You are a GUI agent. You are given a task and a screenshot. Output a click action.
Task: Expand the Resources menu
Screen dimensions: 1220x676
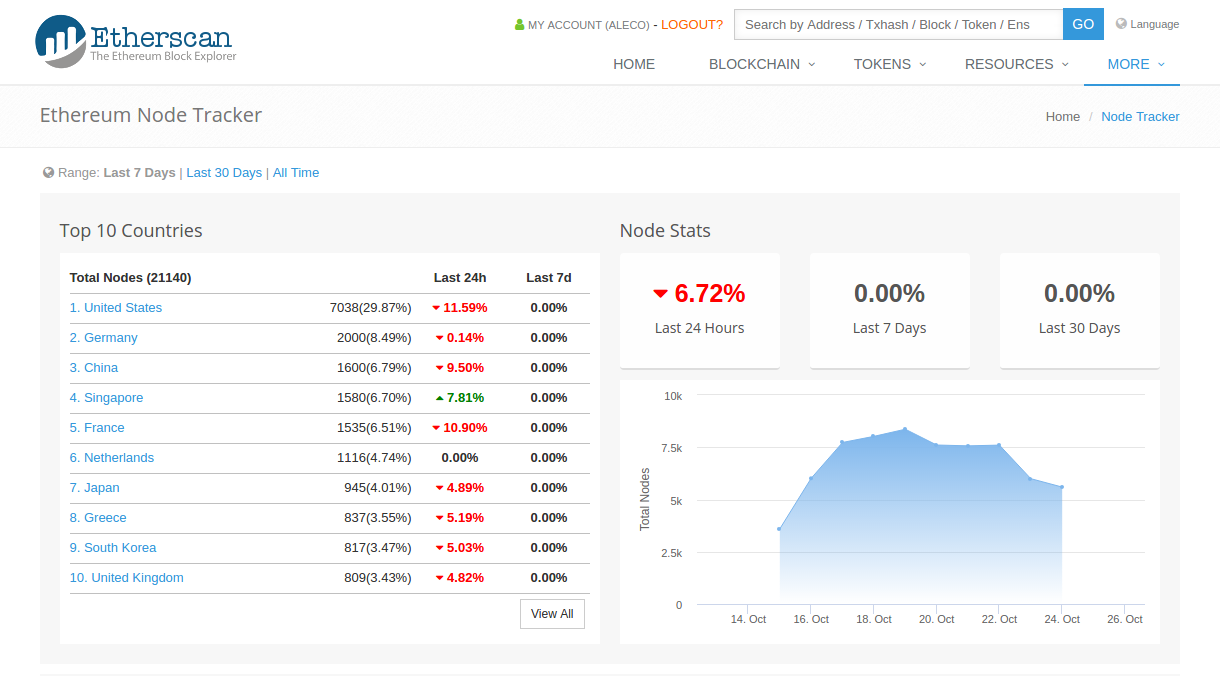(1017, 64)
